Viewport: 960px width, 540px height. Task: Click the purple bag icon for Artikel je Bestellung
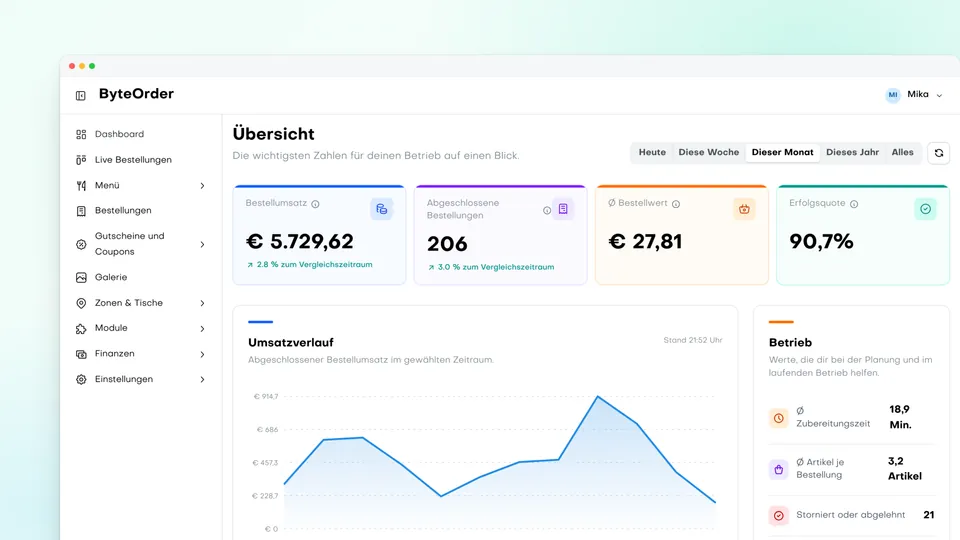pyautogui.click(x=779, y=470)
